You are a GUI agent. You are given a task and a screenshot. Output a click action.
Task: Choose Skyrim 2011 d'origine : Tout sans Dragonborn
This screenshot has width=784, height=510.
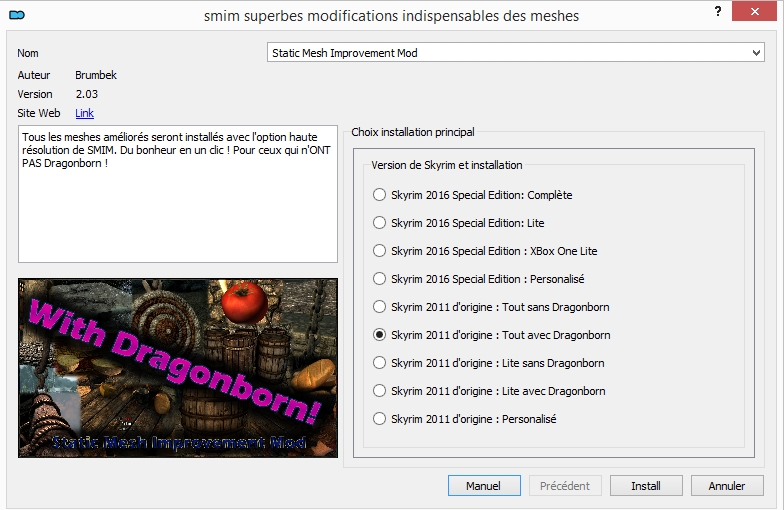click(x=379, y=307)
